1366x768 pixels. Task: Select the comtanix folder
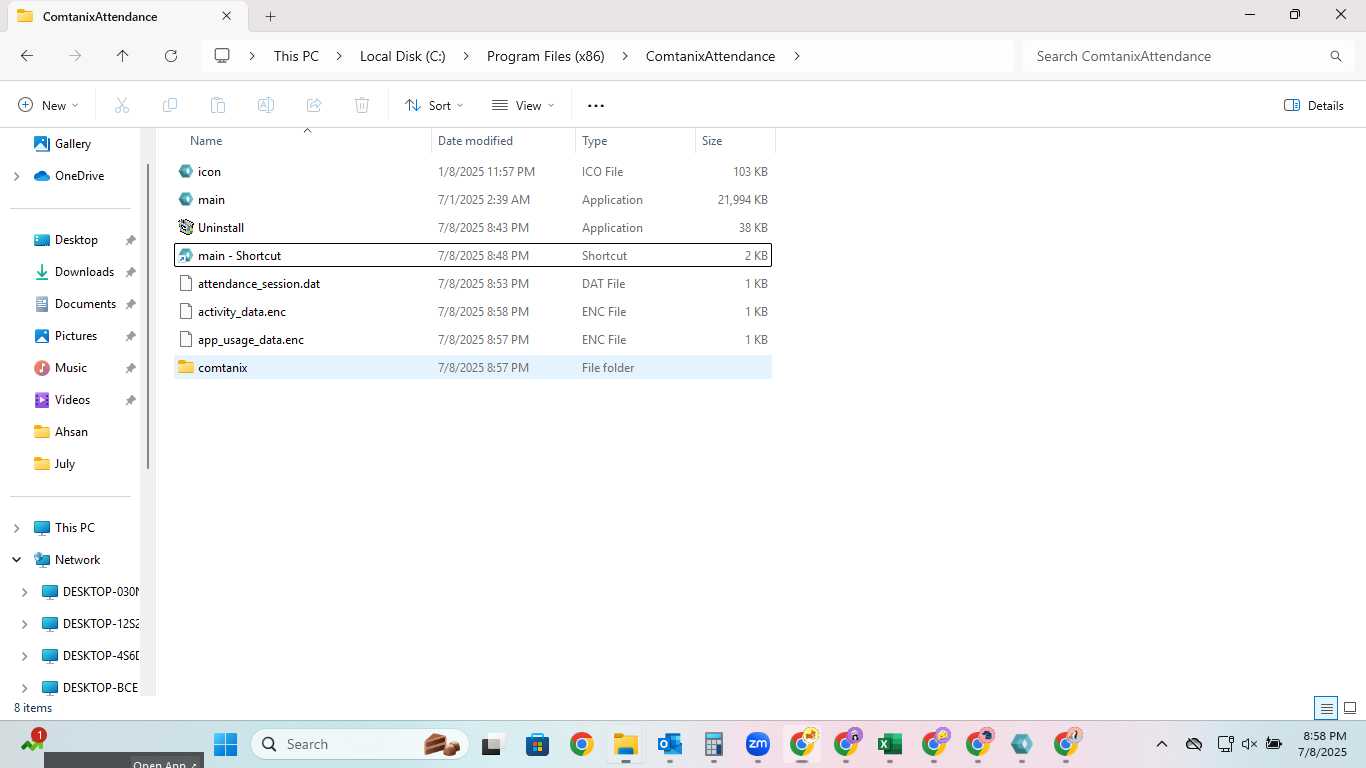473,368
